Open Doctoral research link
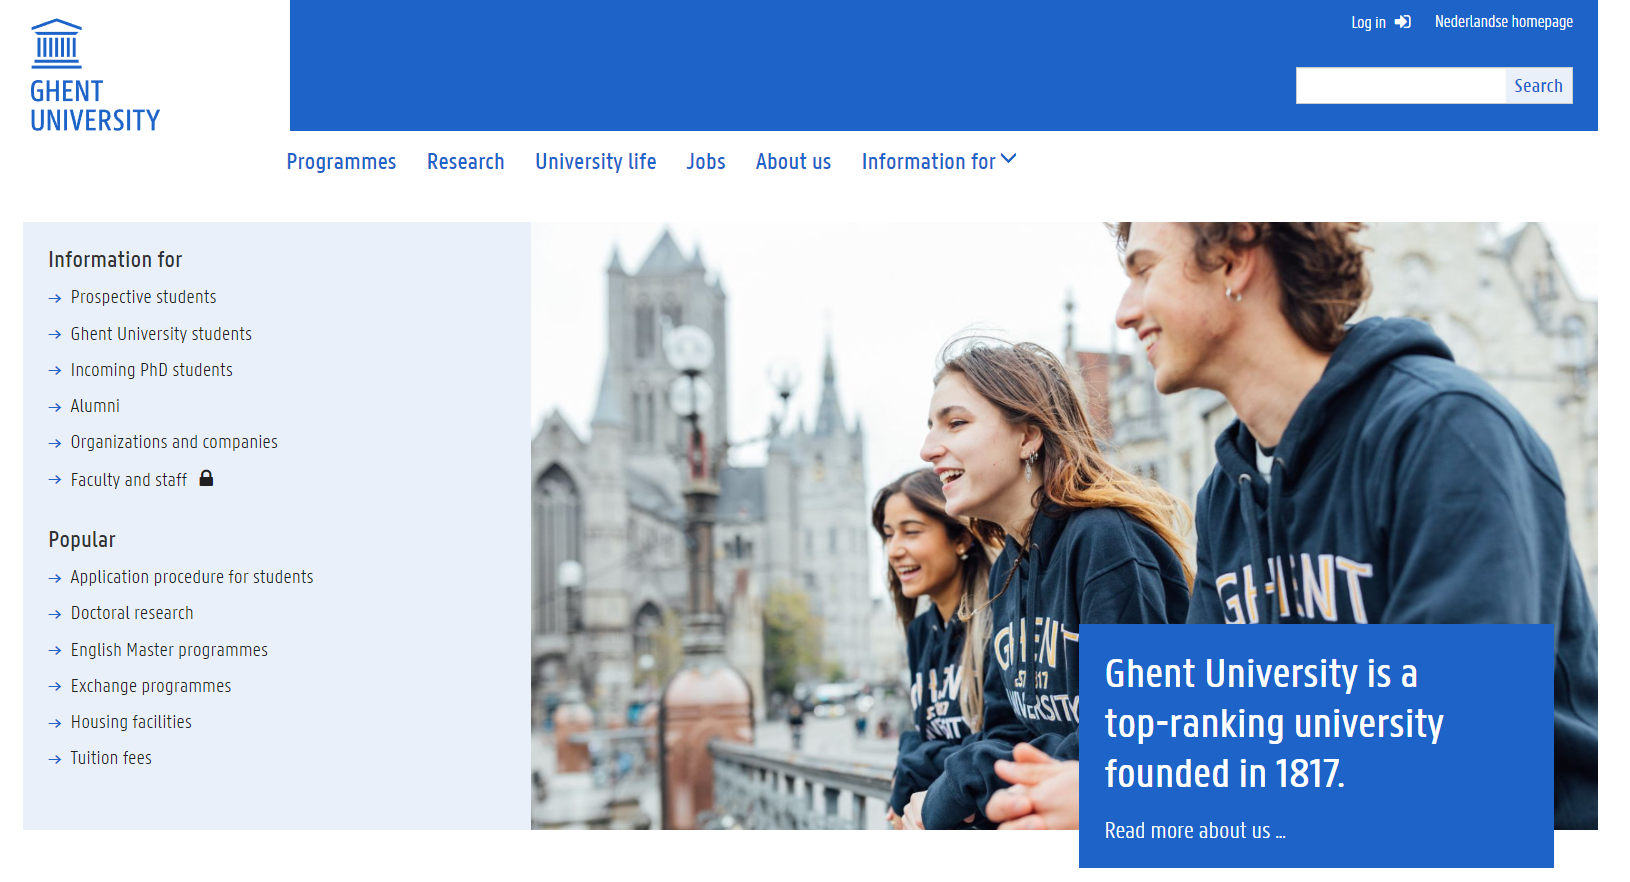This screenshot has height=882, width=1630. [132, 613]
